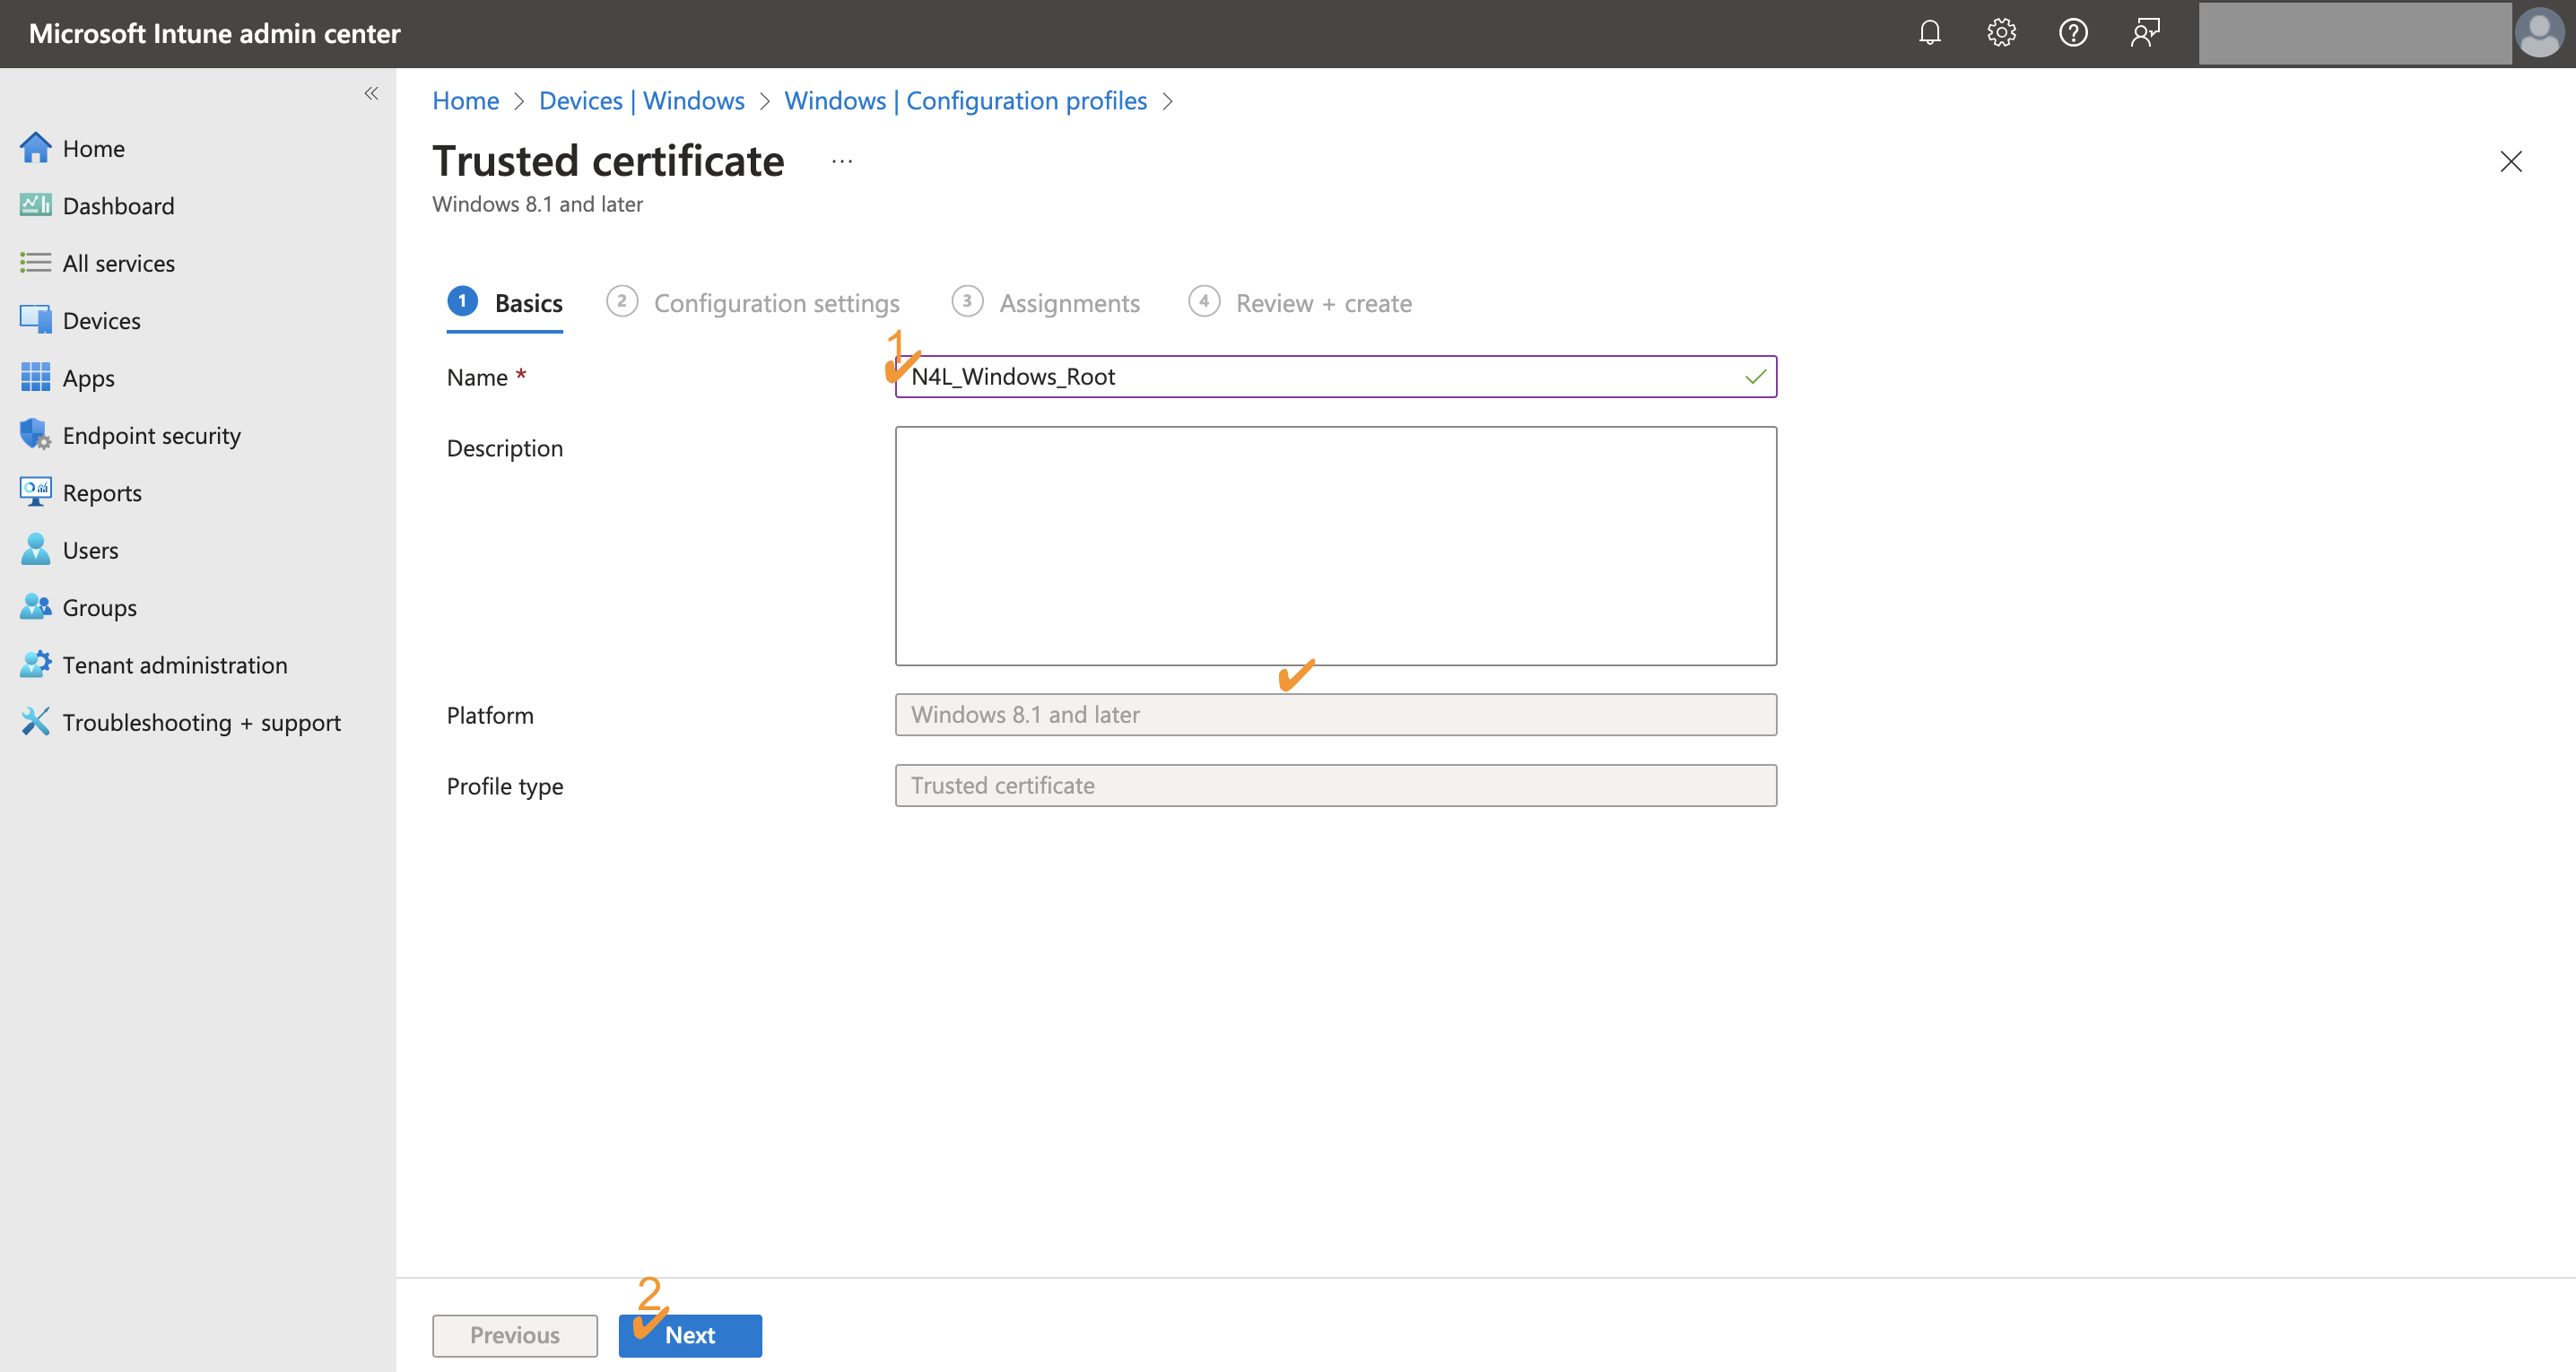Image resolution: width=2576 pixels, height=1372 pixels.
Task: Open the settings gear
Action: pyautogui.click(x=2001, y=32)
